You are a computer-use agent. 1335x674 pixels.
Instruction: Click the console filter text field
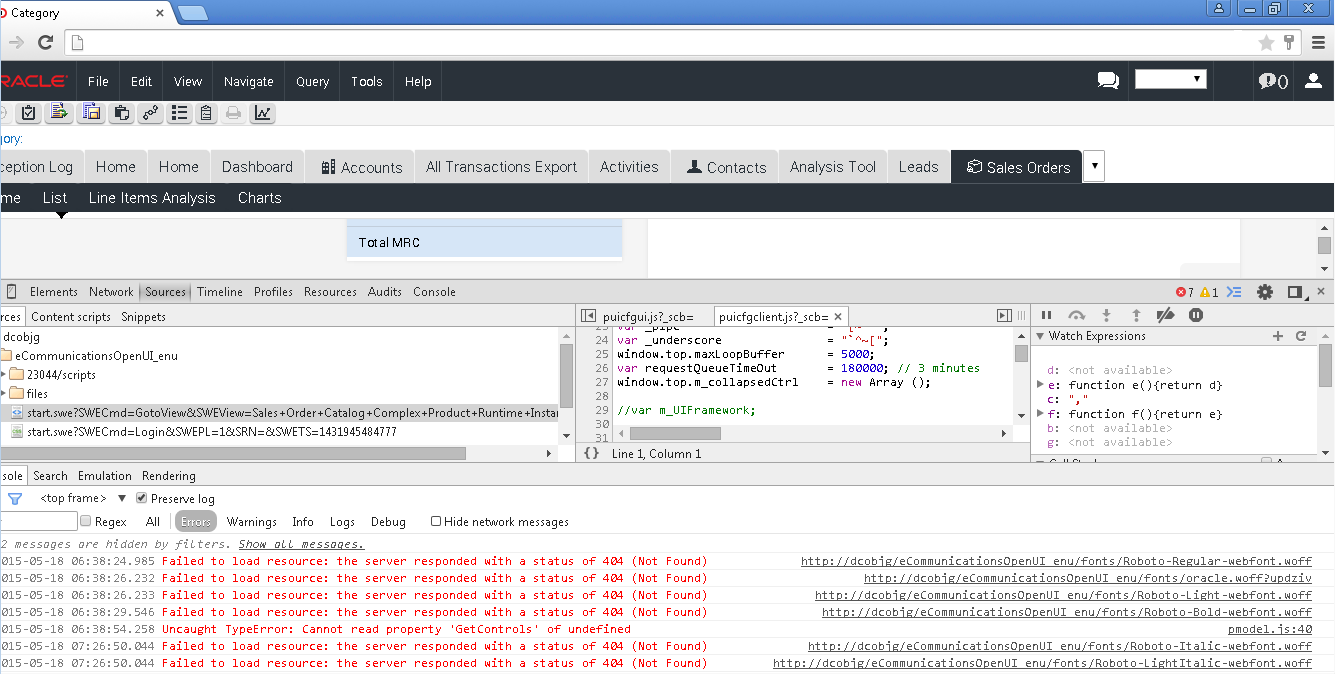pyautogui.click(x=38, y=521)
